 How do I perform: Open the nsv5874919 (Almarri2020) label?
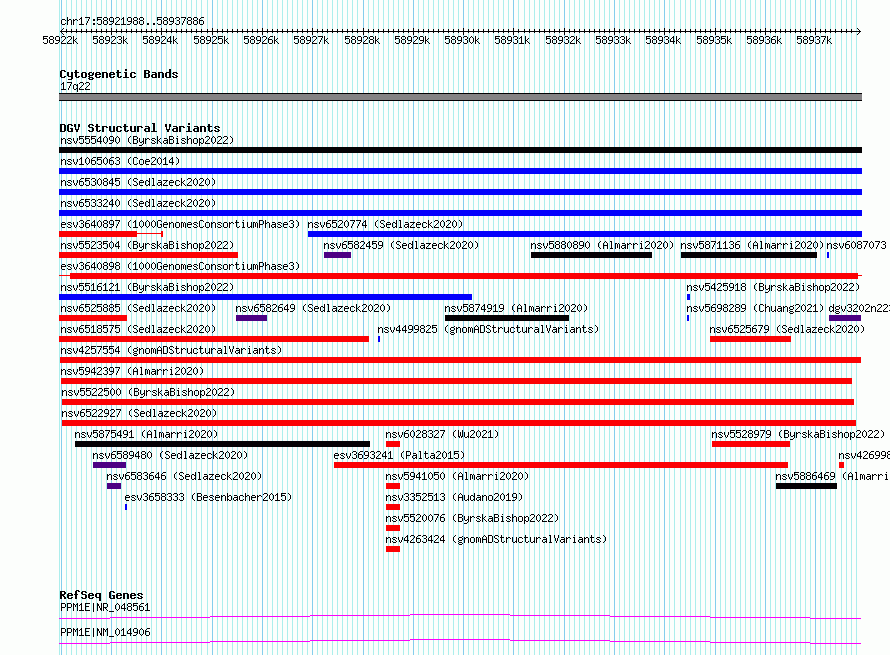(x=516, y=308)
